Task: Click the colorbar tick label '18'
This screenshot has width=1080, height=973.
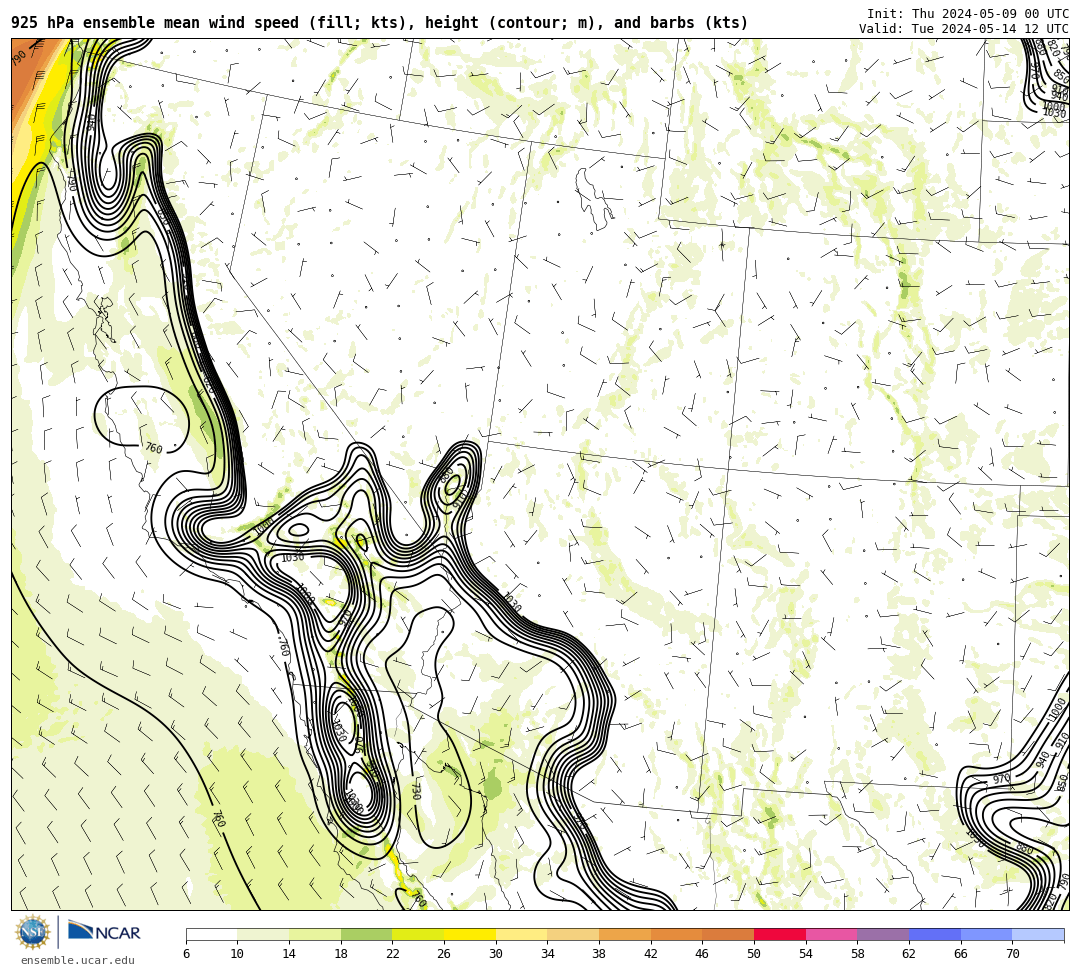Action: click(x=341, y=954)
